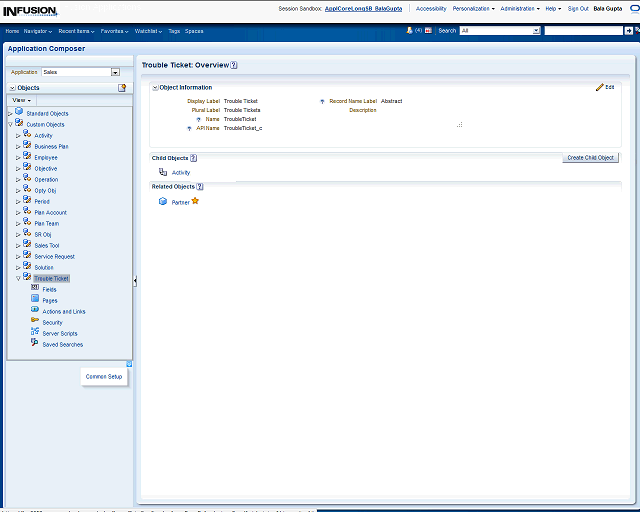Click the Sign Out link
Viewport: 640px width, 512px height.
click(578, 8)
